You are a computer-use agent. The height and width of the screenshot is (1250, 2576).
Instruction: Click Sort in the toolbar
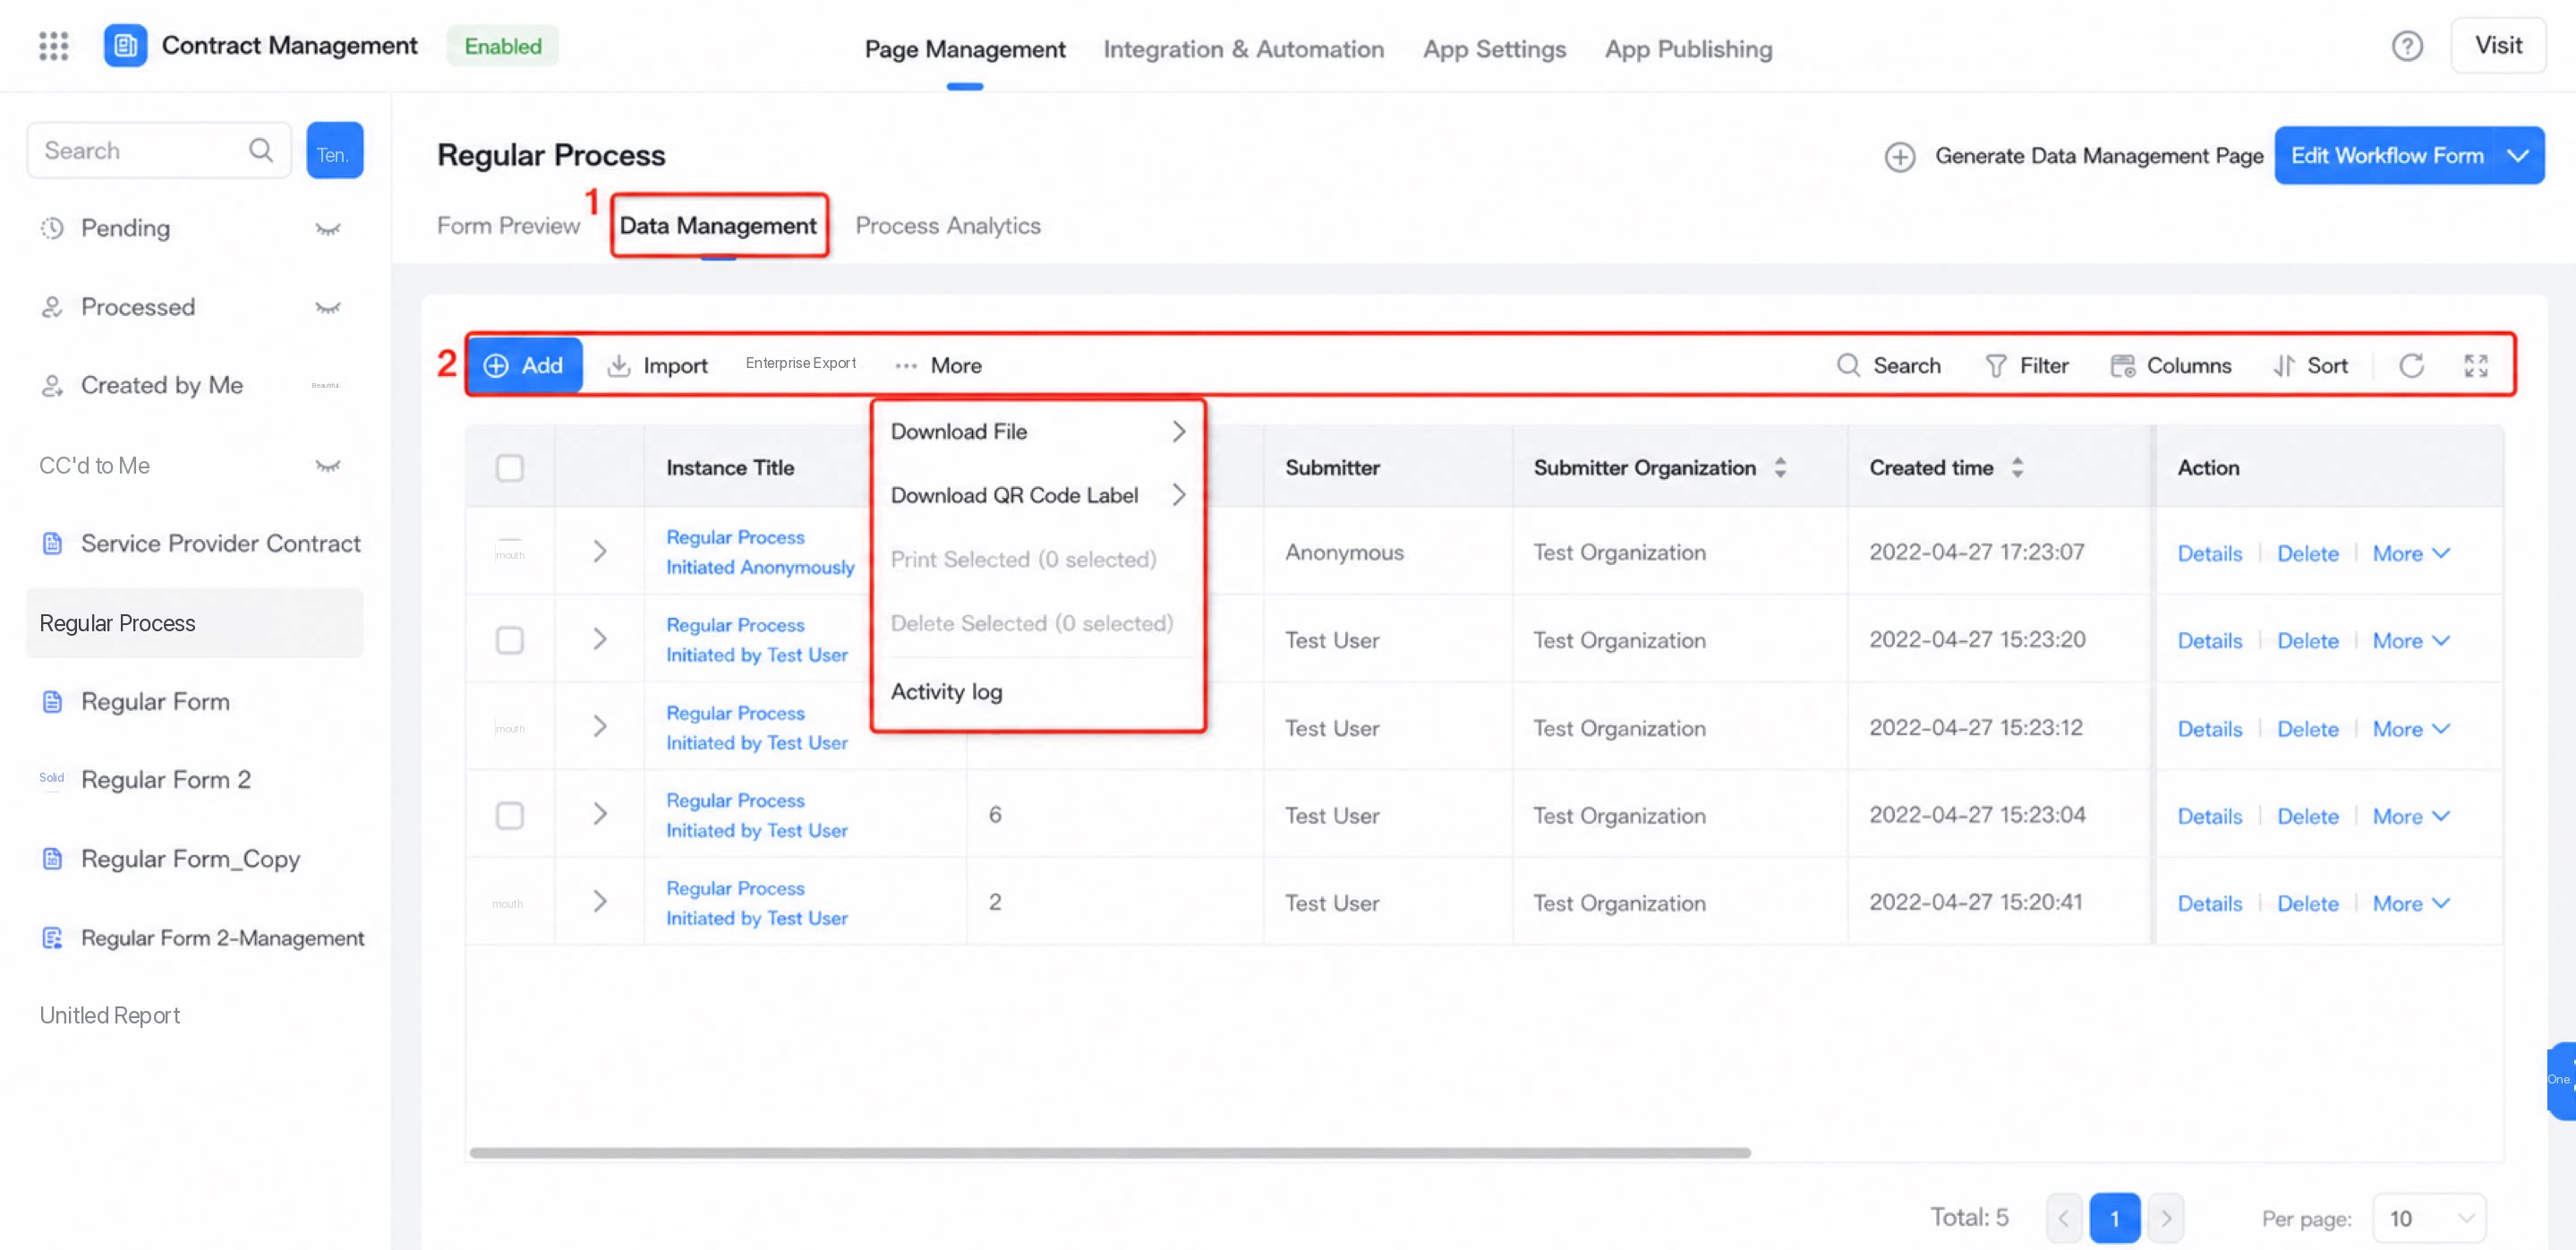tap(2310, 366)
